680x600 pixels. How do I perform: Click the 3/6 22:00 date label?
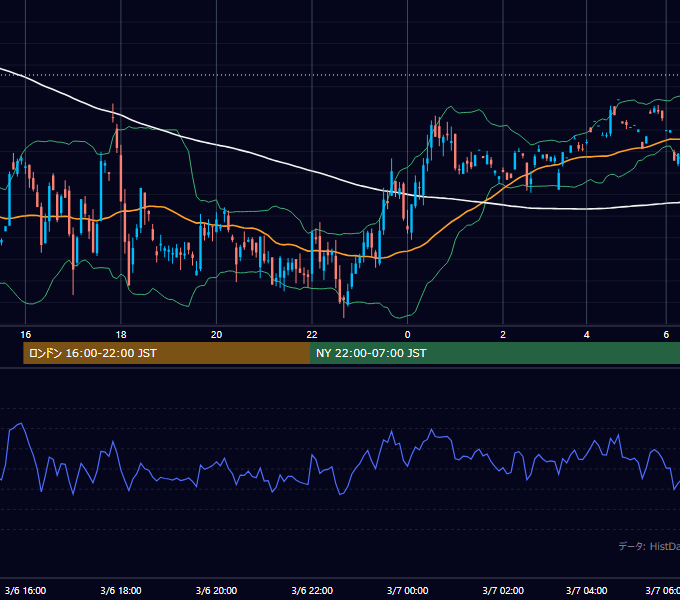click(x=312, y=590)
